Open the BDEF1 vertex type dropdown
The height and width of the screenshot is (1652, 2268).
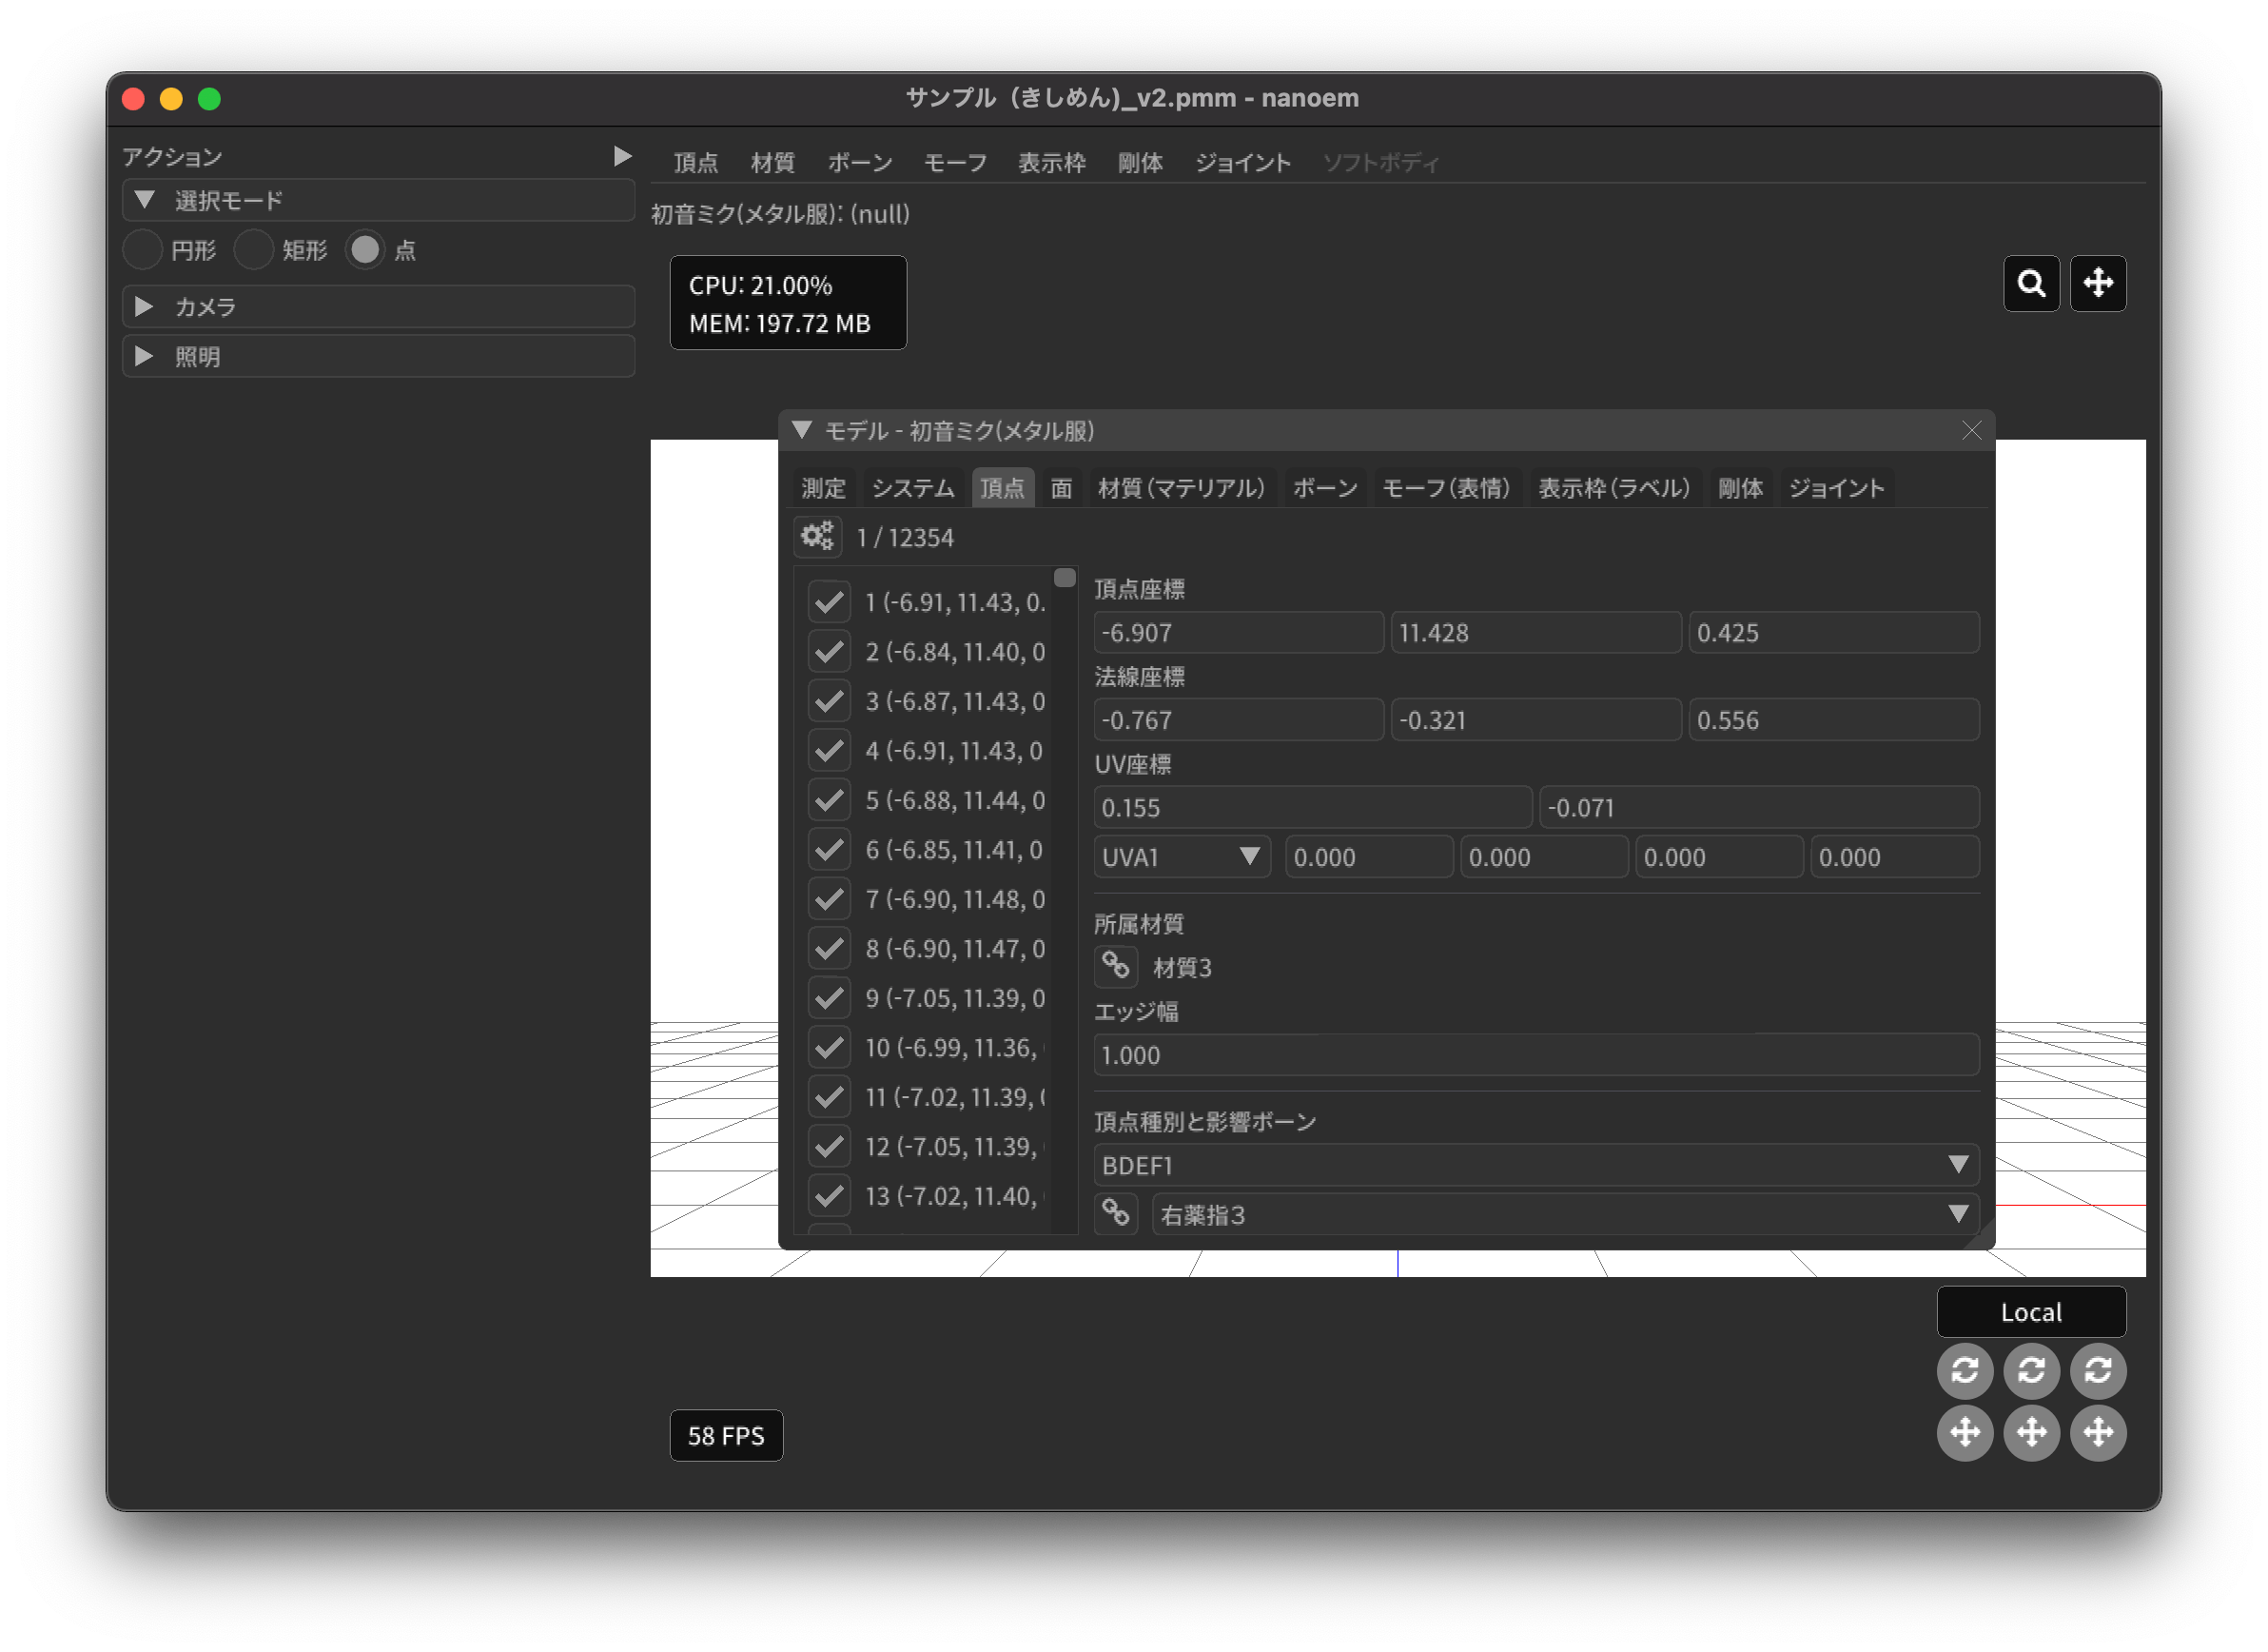pos(1535,1165)
